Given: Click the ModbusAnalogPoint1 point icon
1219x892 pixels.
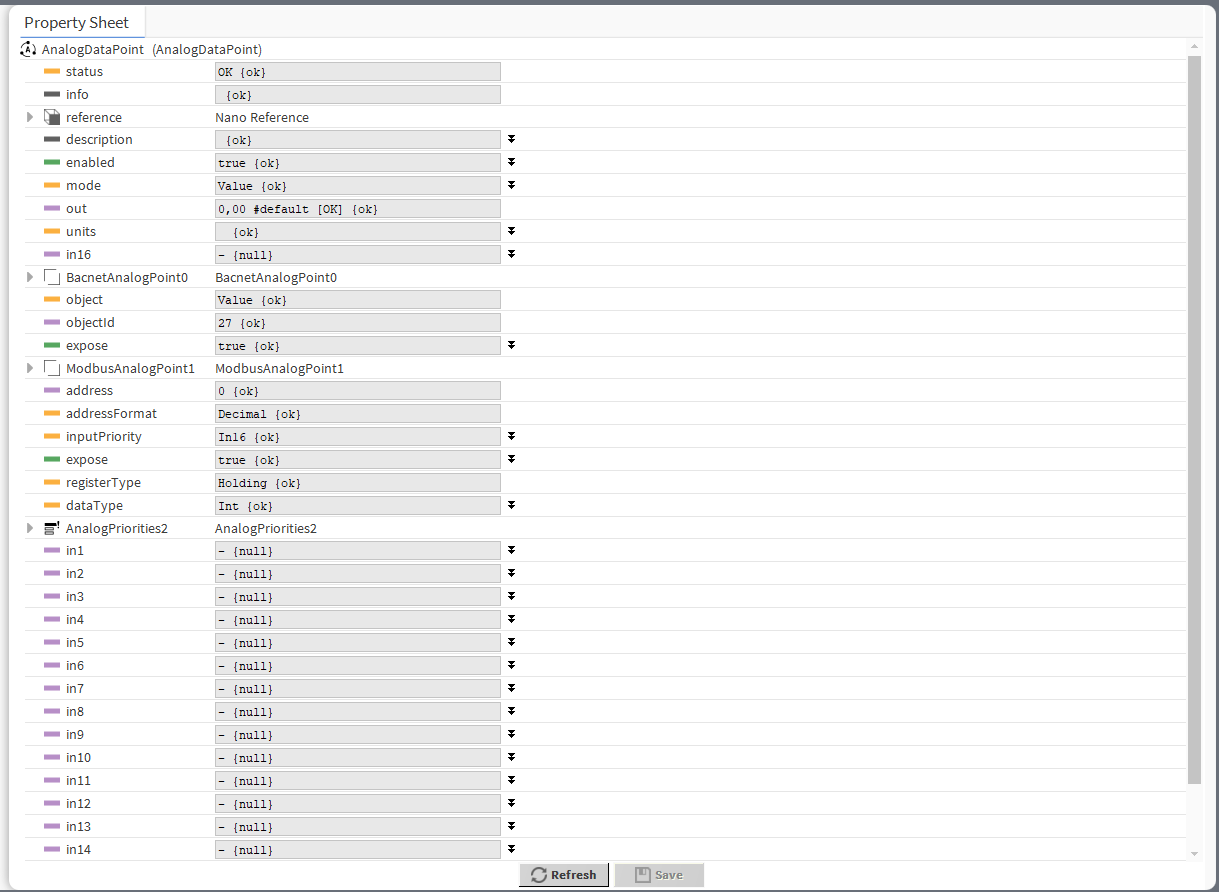Looking at the screenshot, I should coord(51,367).
